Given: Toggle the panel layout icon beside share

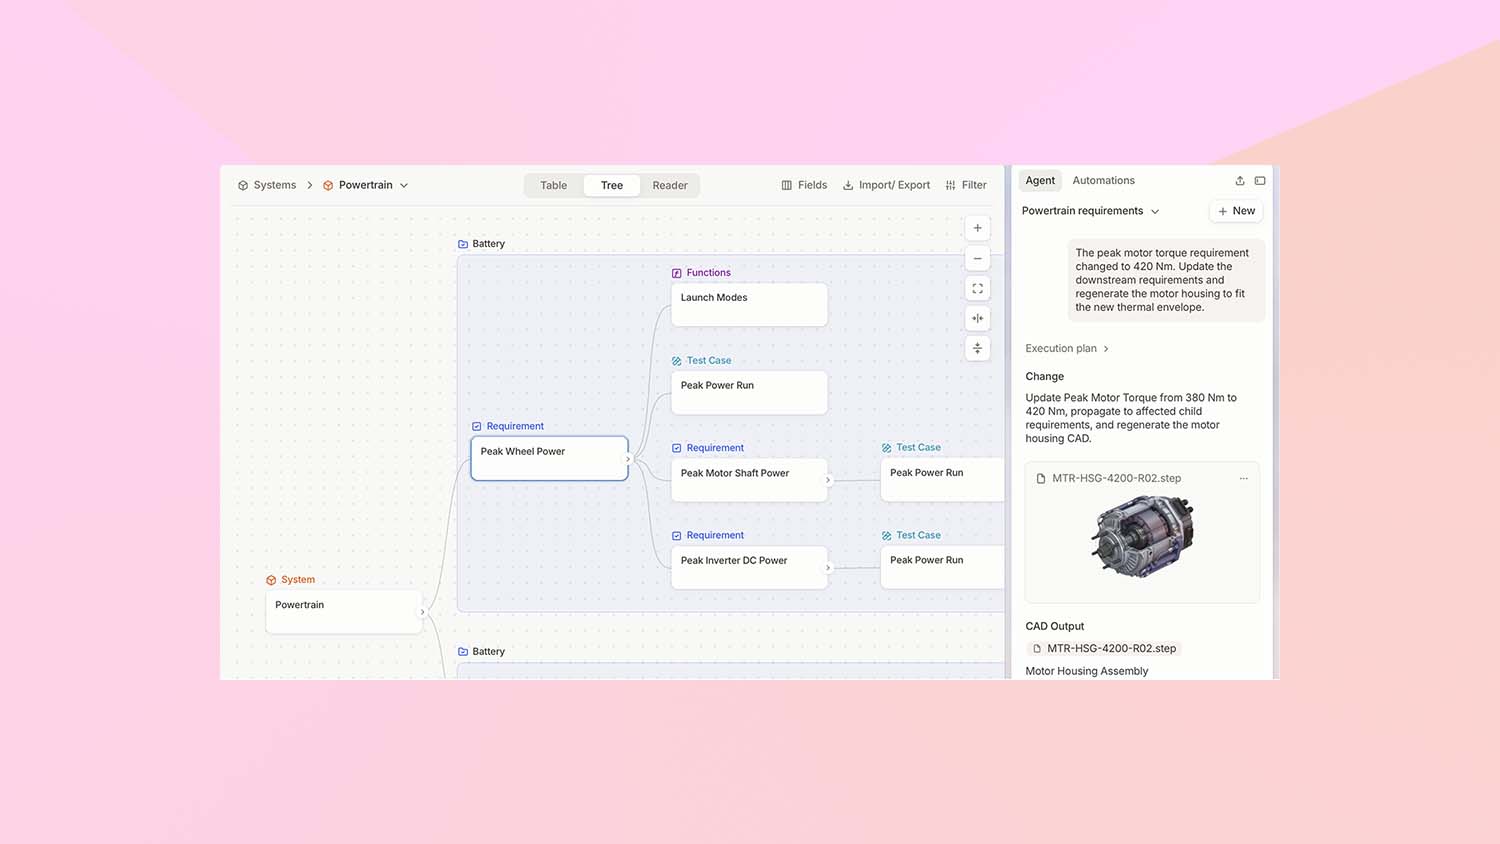Looking at the screenshot, I should coord(1260,181).
